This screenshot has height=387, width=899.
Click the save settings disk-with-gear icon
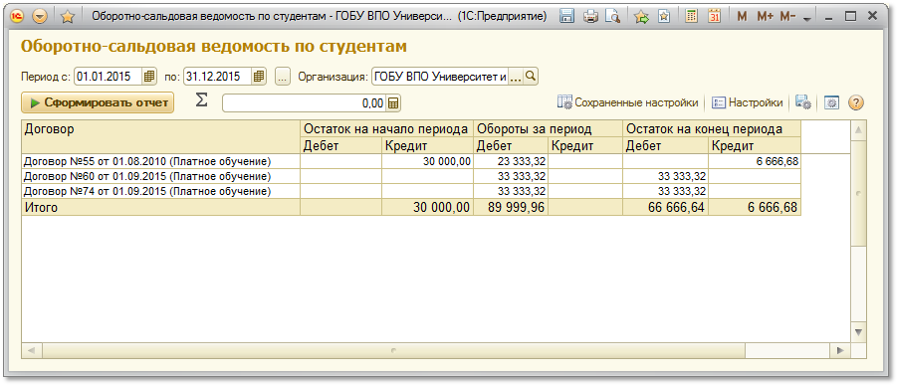[x=803, y=103]
